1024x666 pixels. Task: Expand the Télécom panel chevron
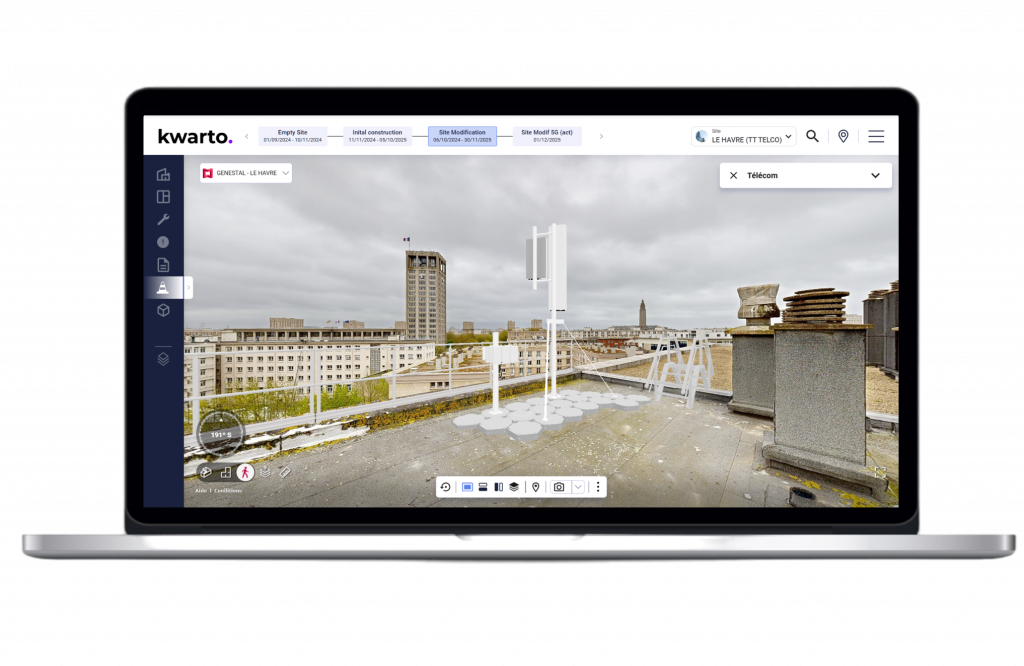(x=875, y=175)
